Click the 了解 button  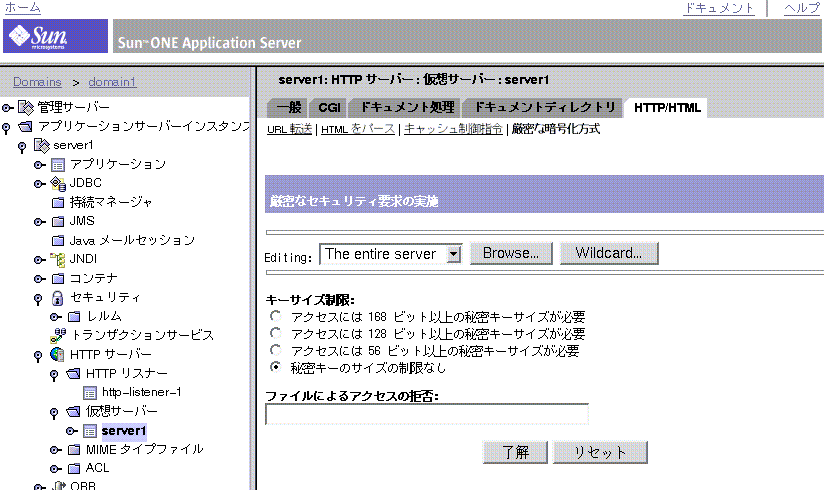515,452
